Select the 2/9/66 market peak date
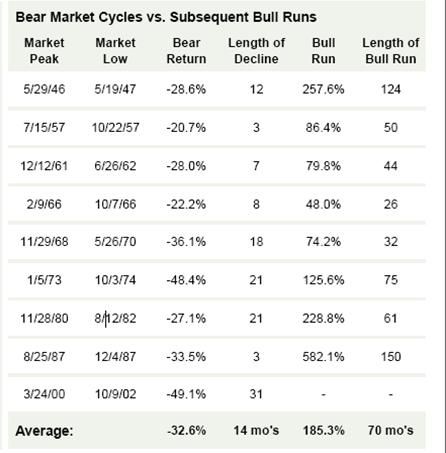 point(44,204)
